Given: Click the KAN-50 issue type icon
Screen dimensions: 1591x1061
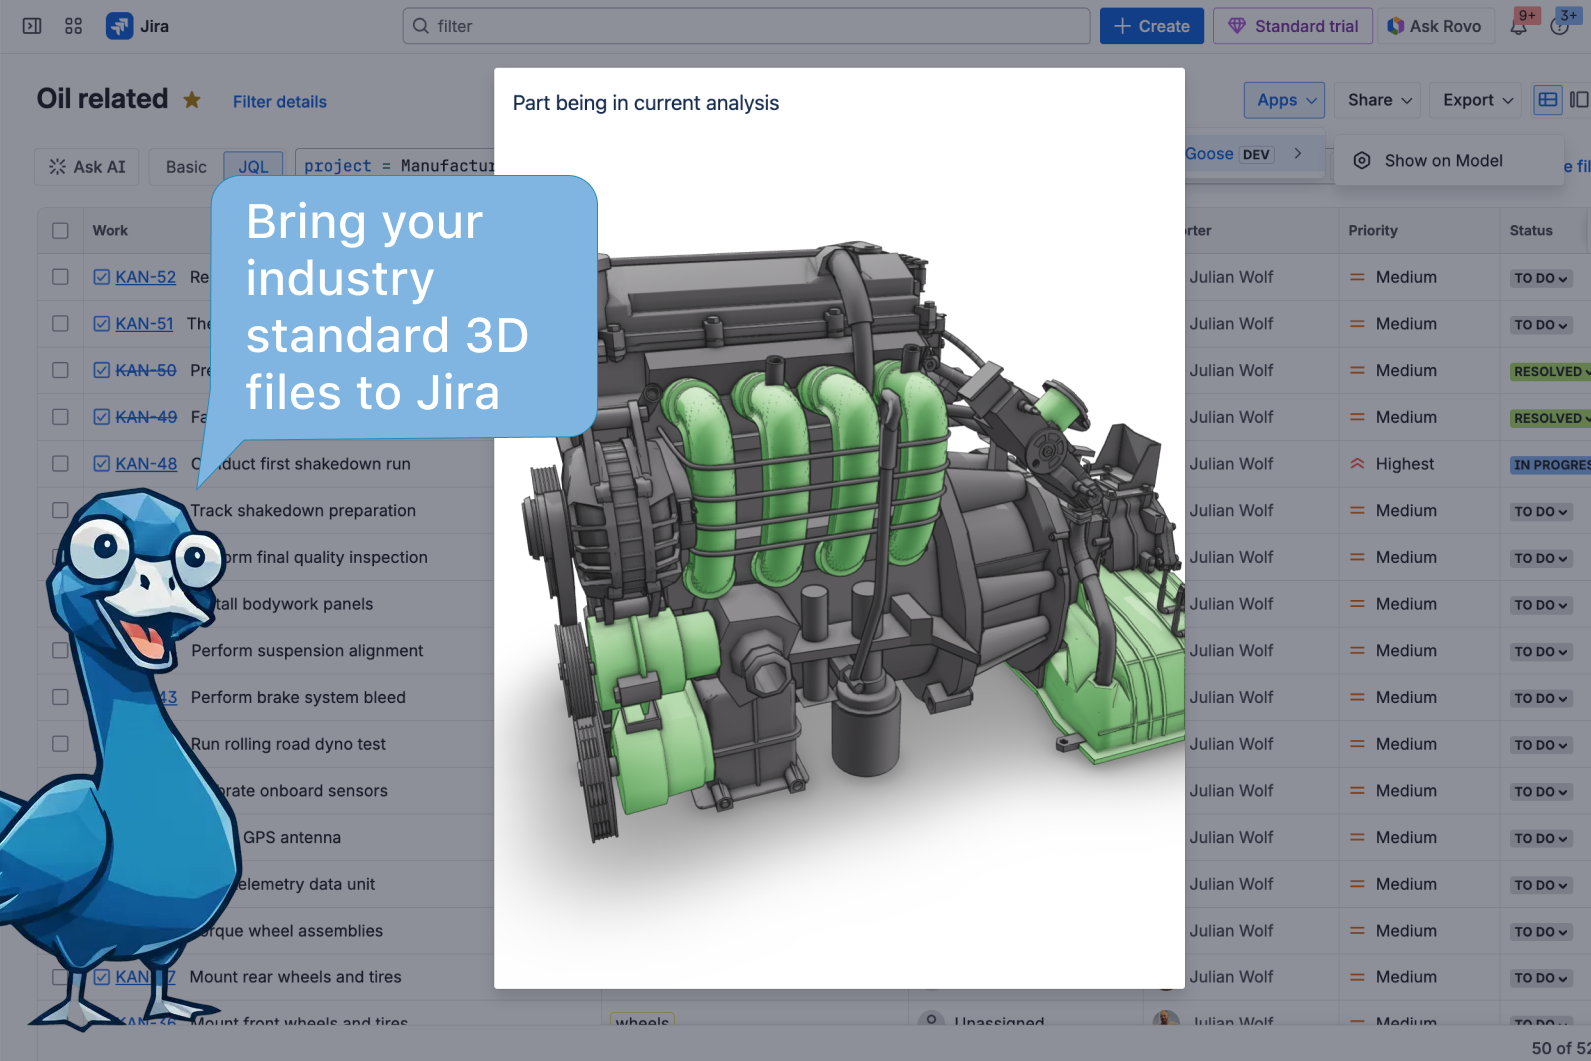Looking at the screenshot, I should click(x=102, y=370).
